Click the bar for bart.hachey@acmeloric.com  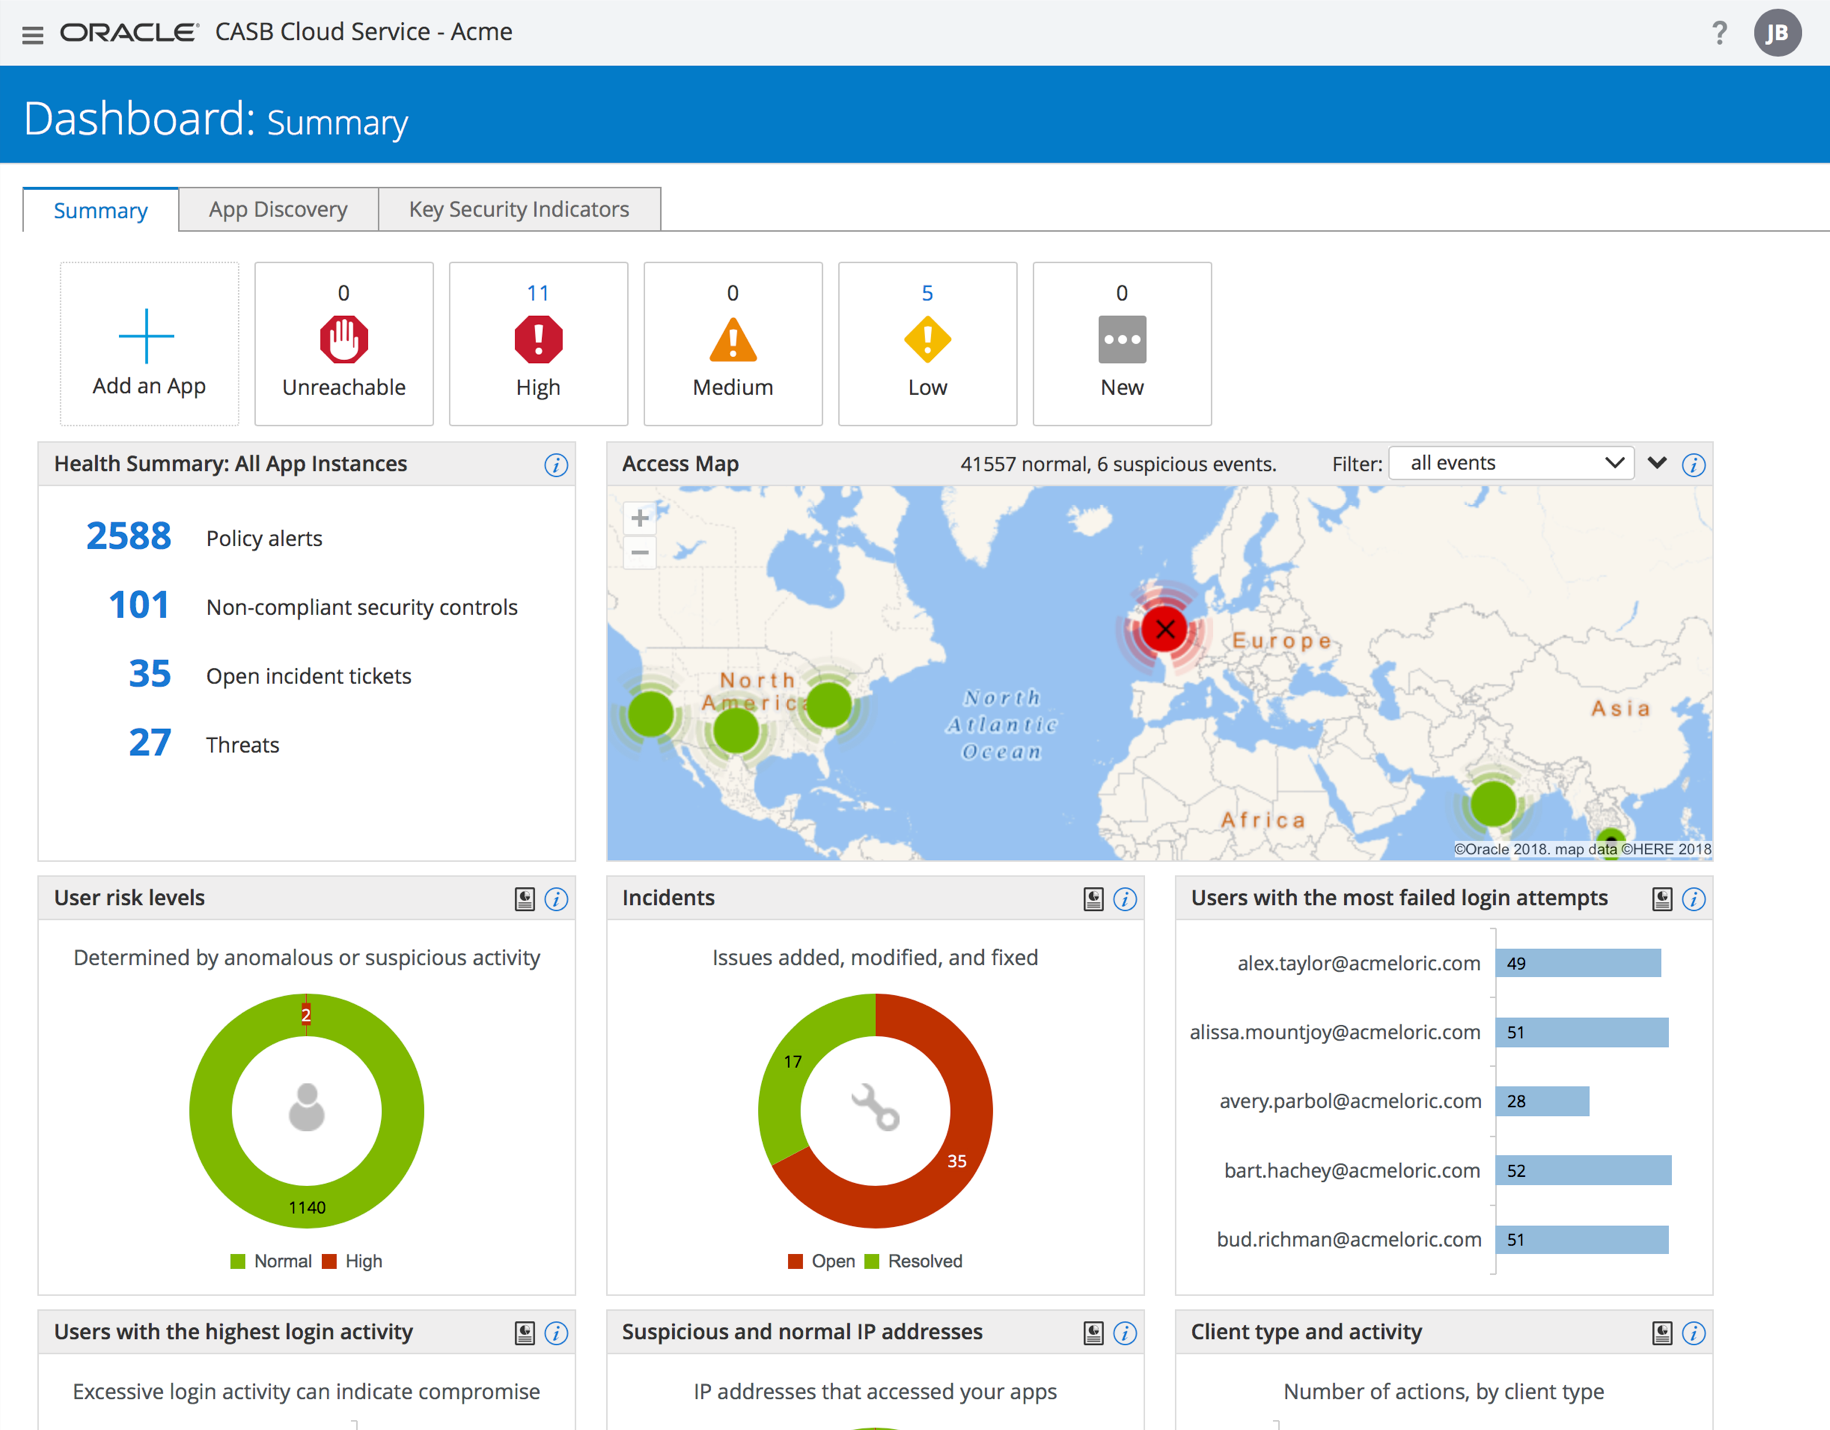(1583, 1170)
